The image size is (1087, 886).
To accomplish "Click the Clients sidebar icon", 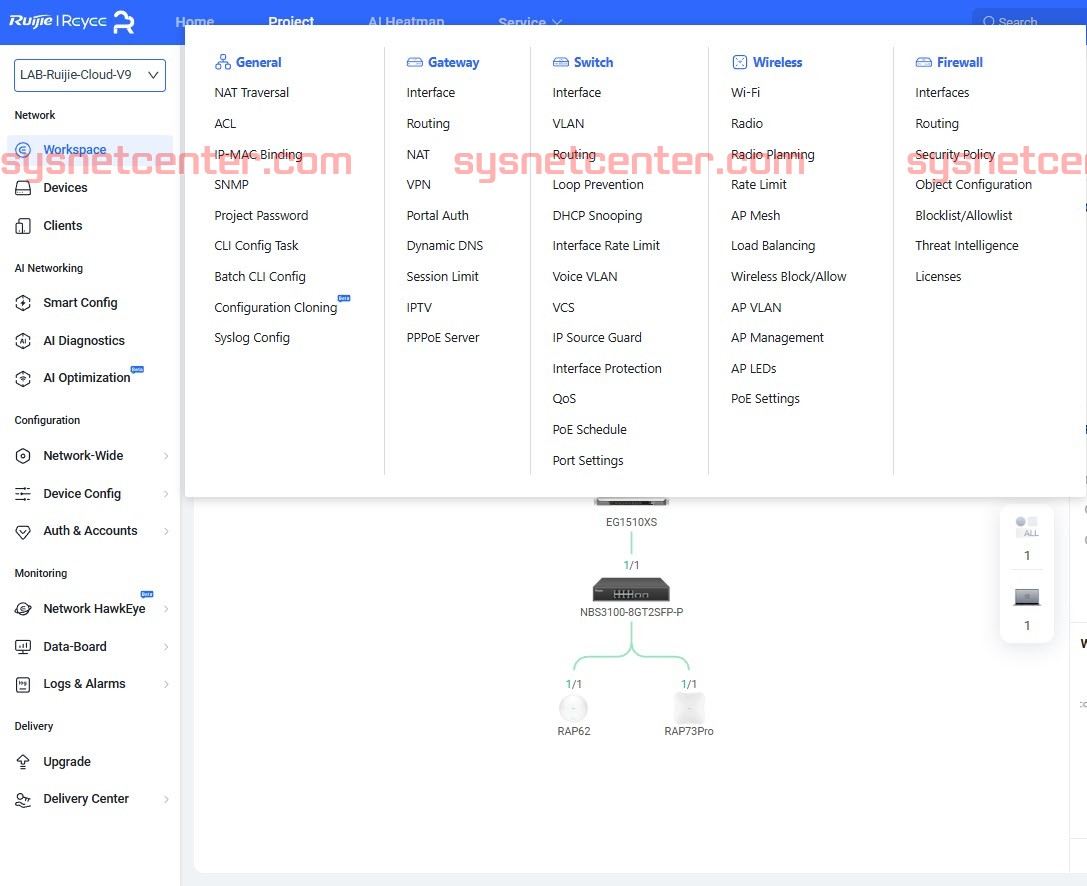I will [x=23, y=226].
